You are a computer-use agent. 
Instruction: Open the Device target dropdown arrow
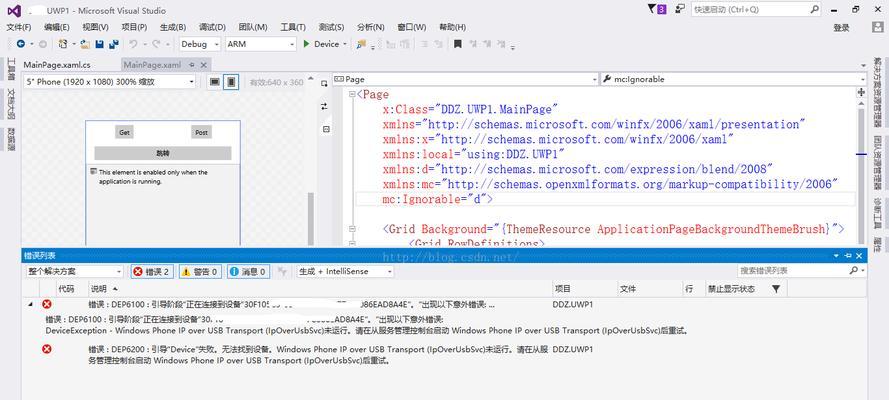point(345,44)
